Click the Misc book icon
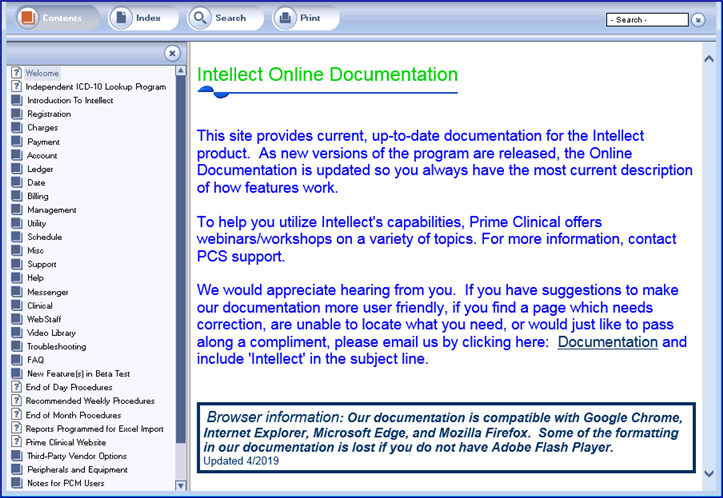The width and height of the screenshot is (723, 498). 17,250
